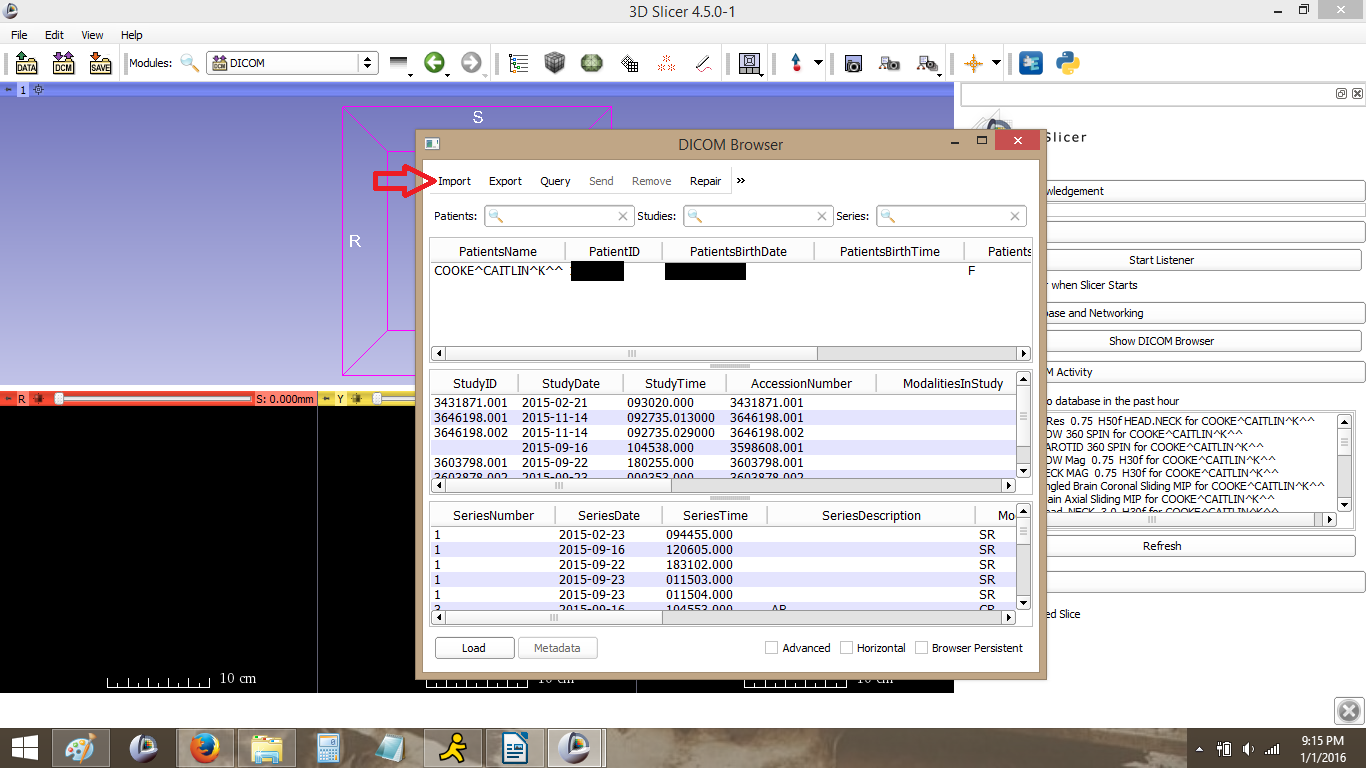Open the DATA load dialog icon
This screenshot has height=768, width=1366.
pyautogui.click(x=27, y=63)
